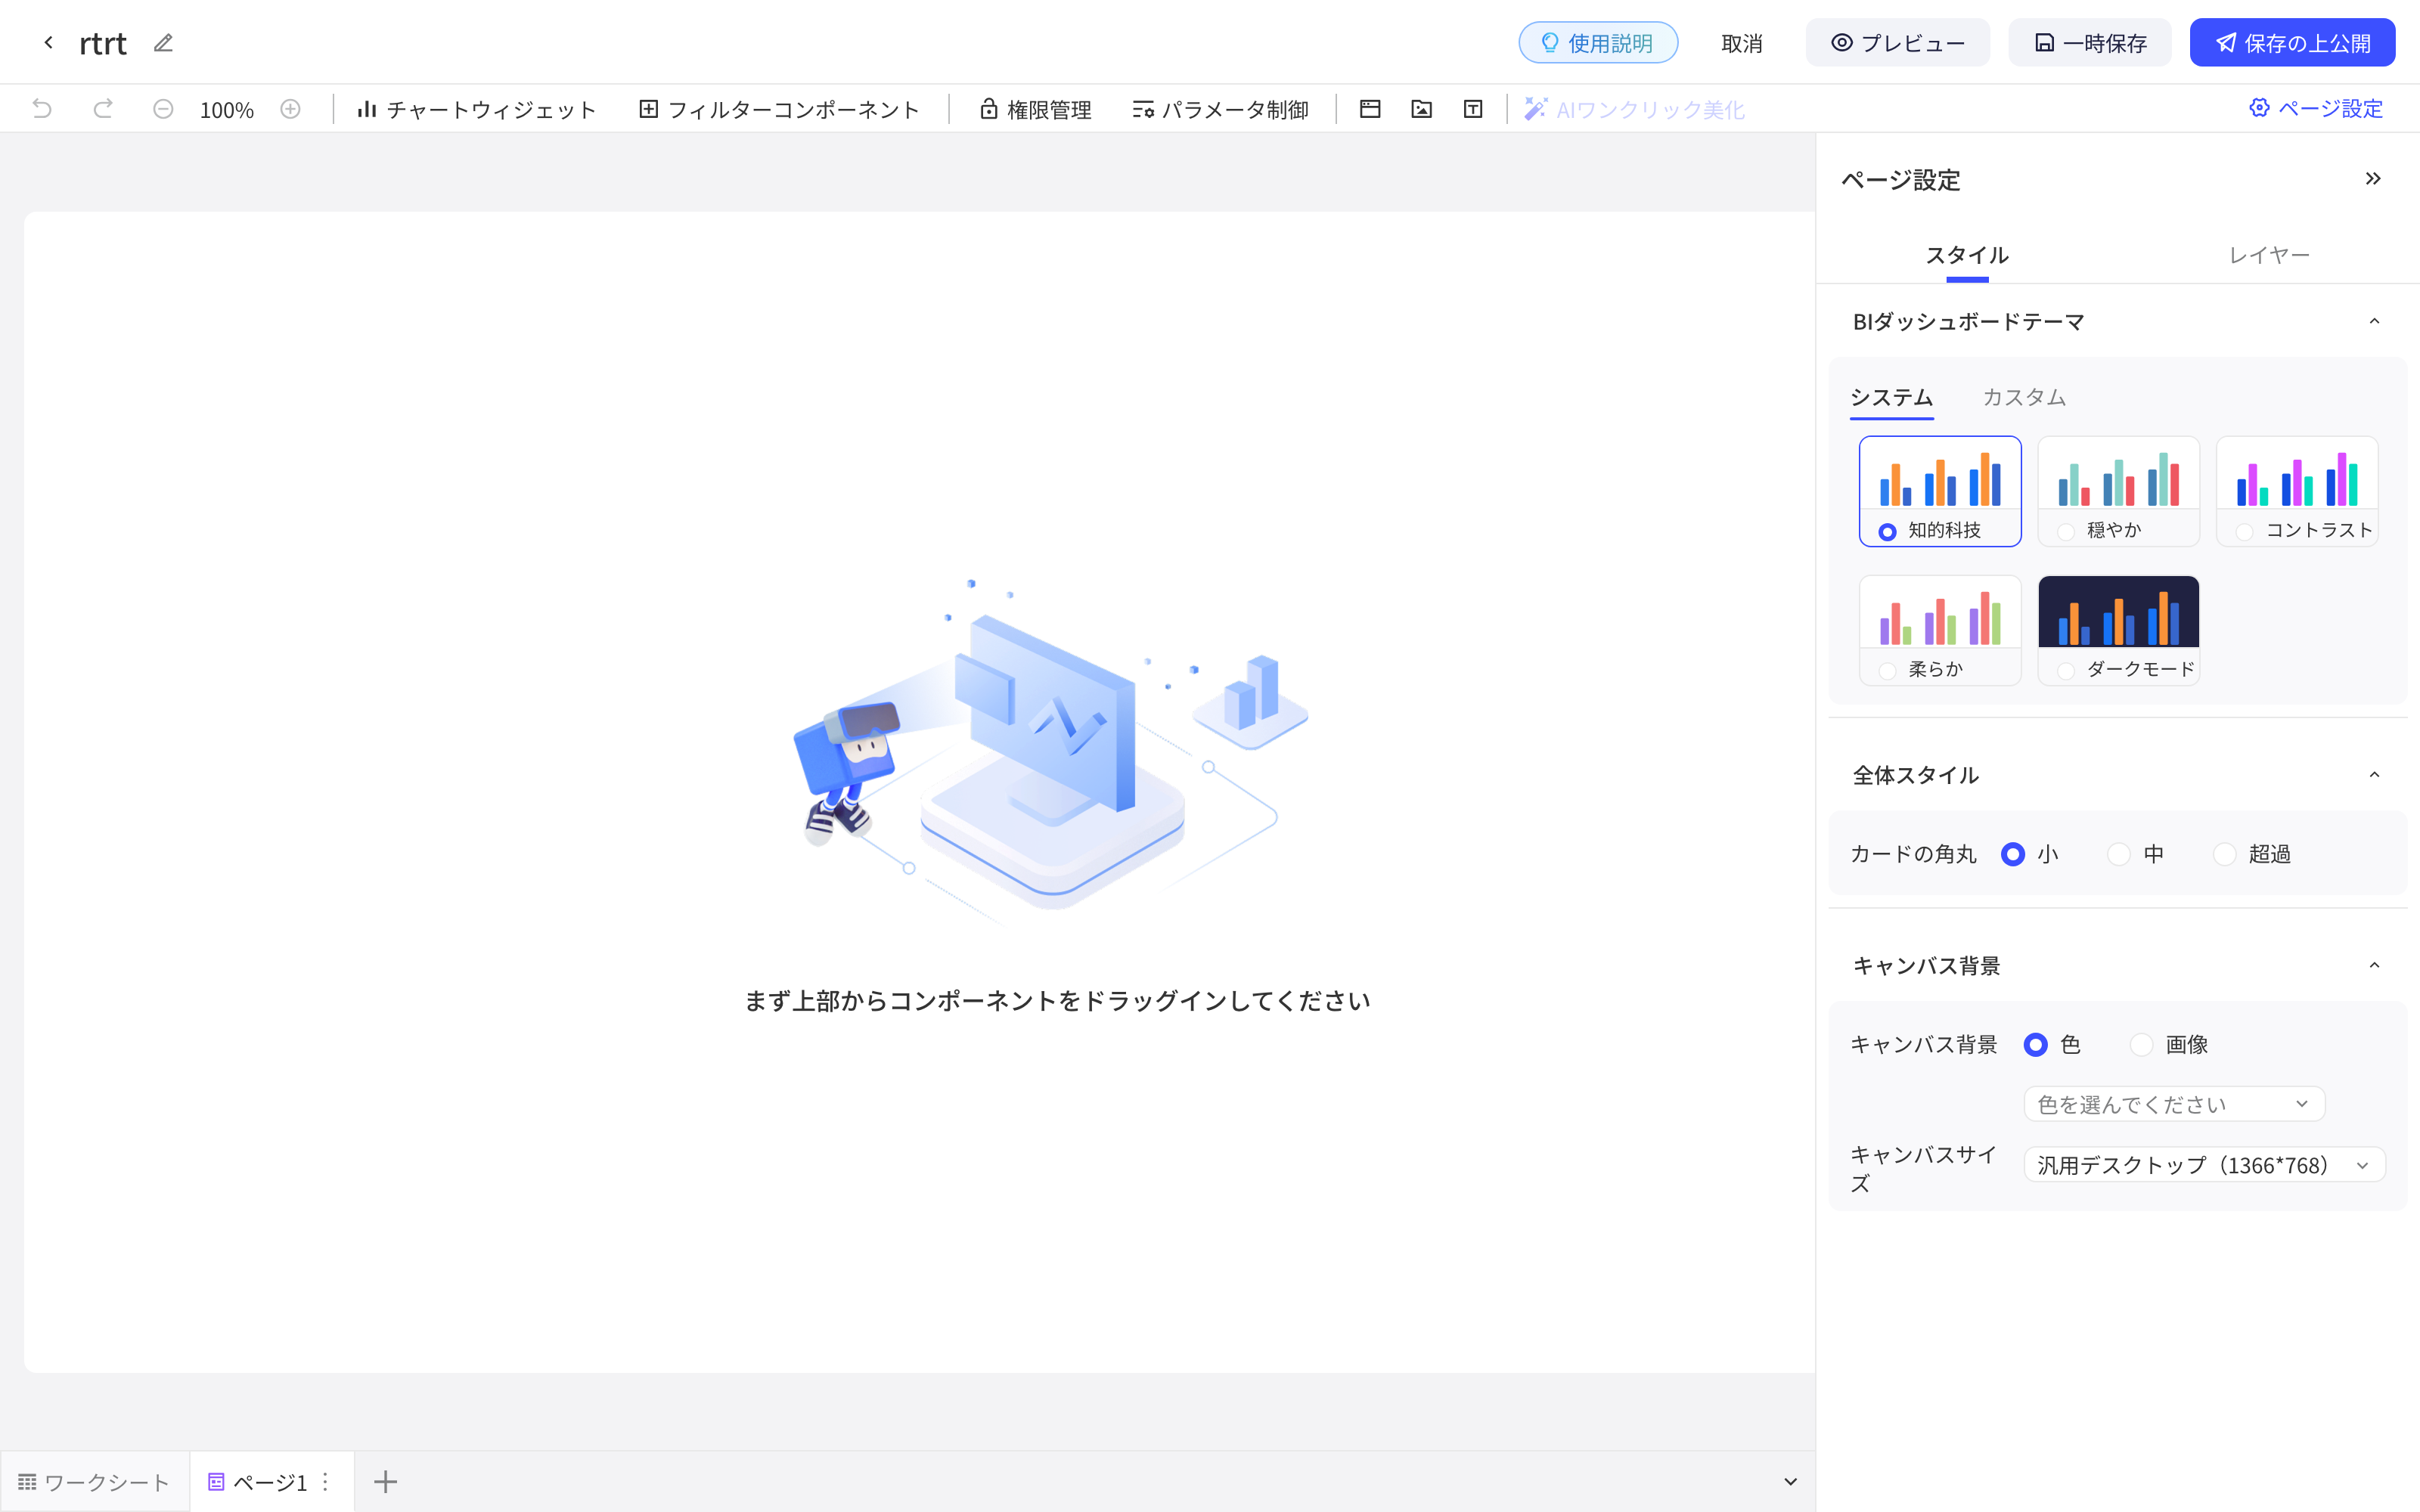Edit the dashboard name with pencil icon
The width and height of the screenshot is (2420, 1512).
pos(163,43)
